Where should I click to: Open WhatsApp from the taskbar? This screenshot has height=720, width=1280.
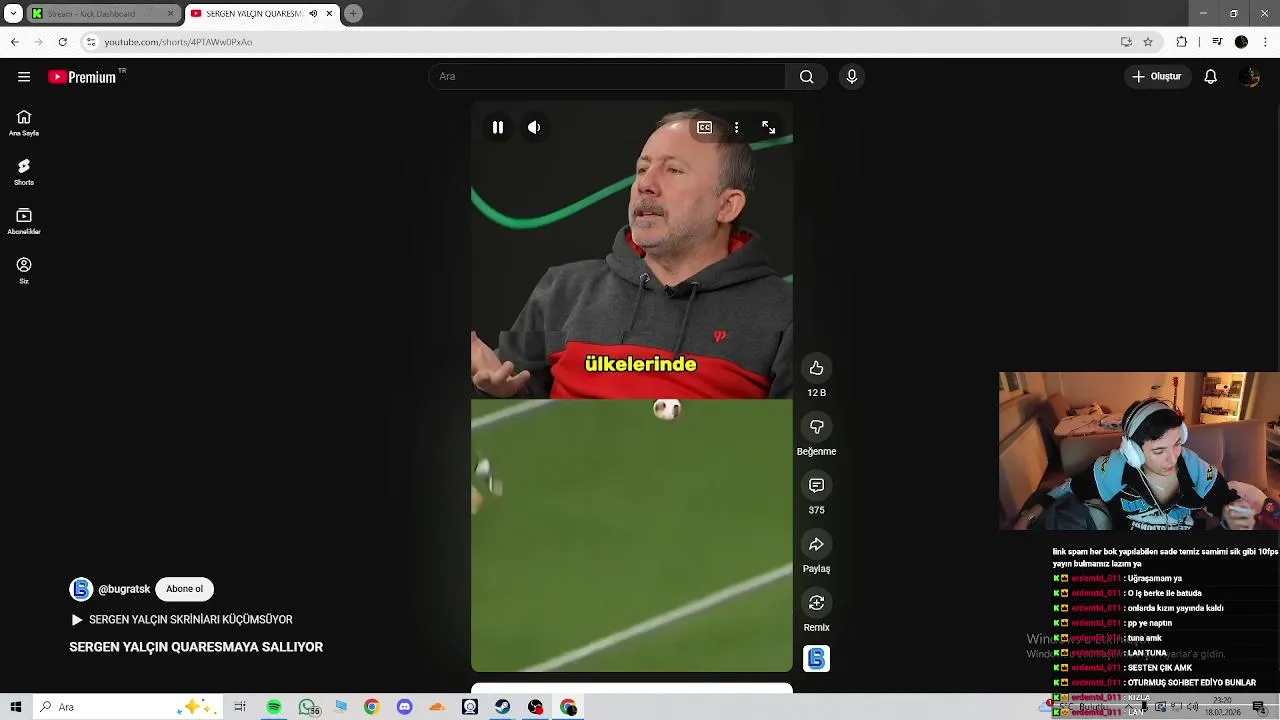(x=307, y=707)
